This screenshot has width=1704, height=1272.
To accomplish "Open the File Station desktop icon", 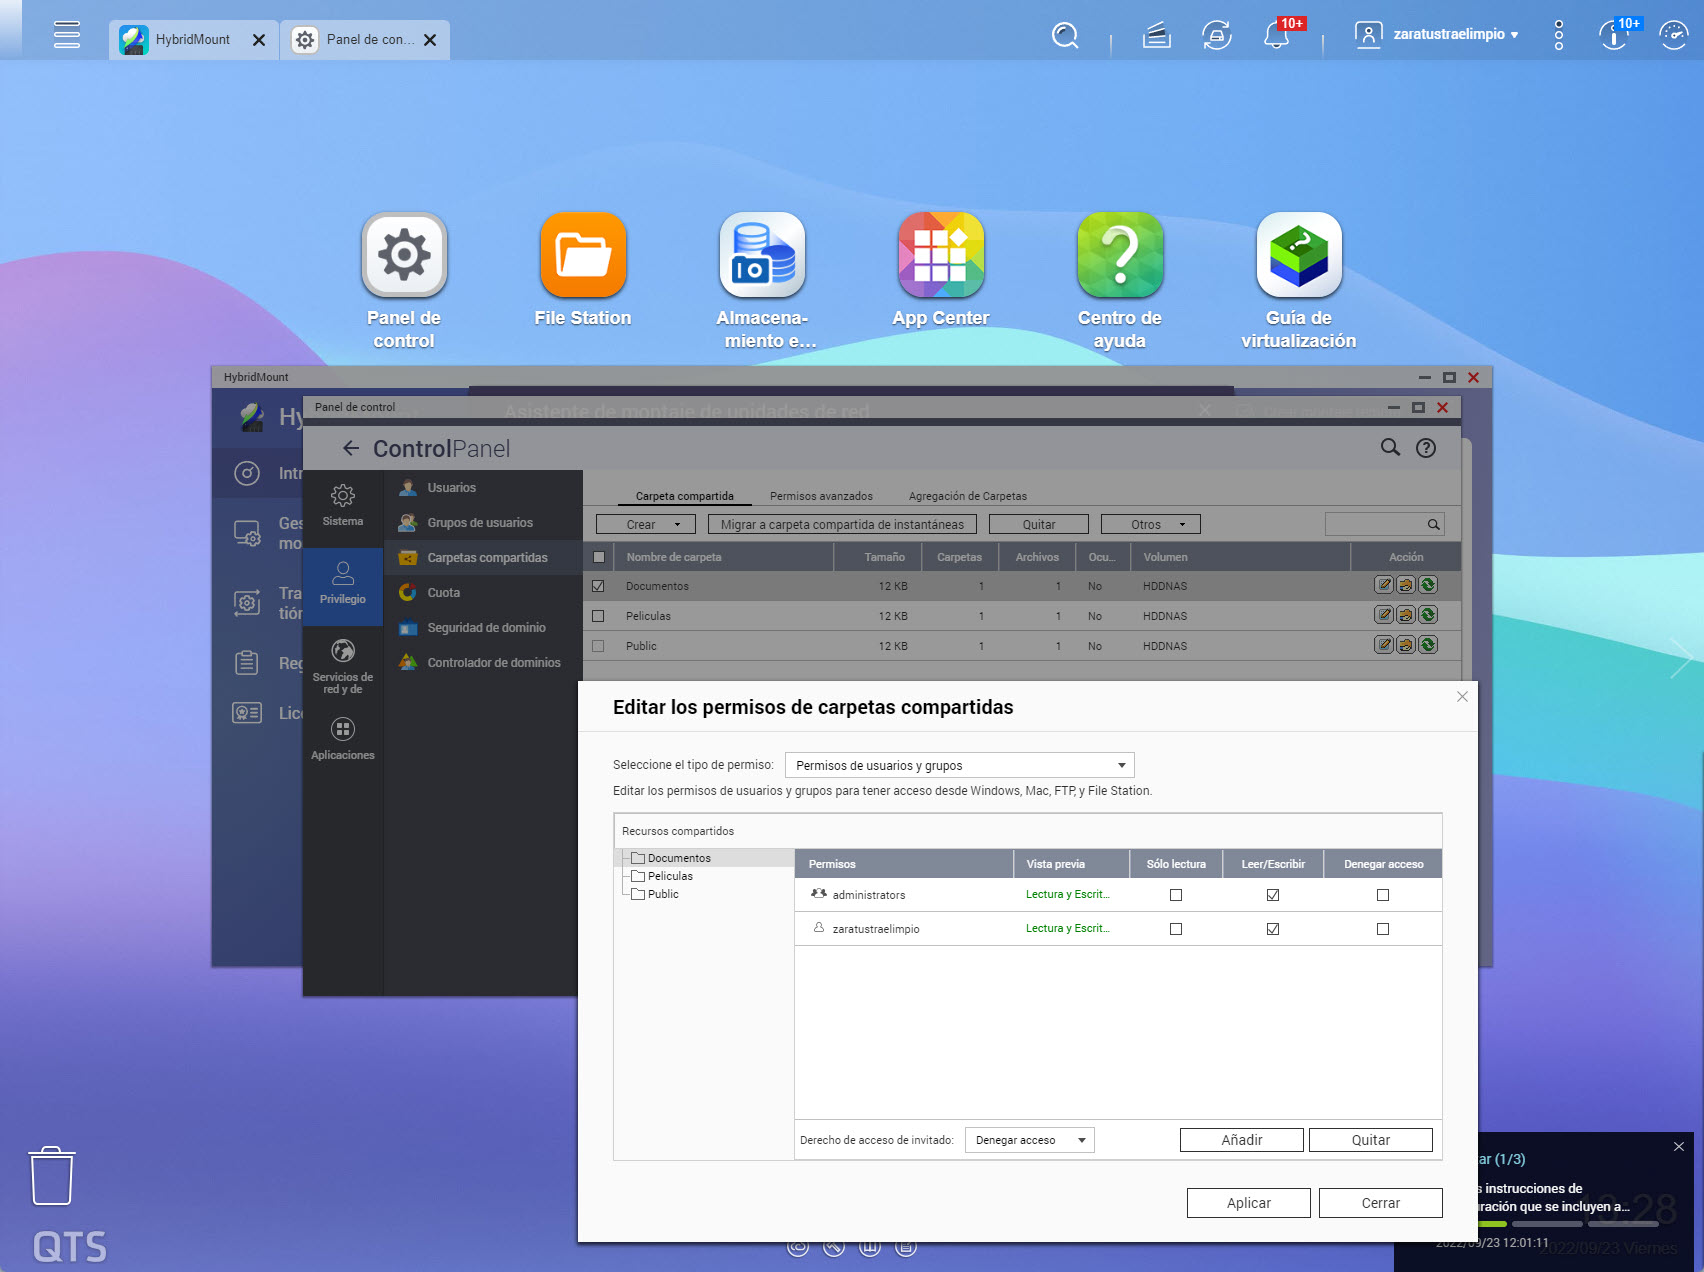I will click(583, 256).
